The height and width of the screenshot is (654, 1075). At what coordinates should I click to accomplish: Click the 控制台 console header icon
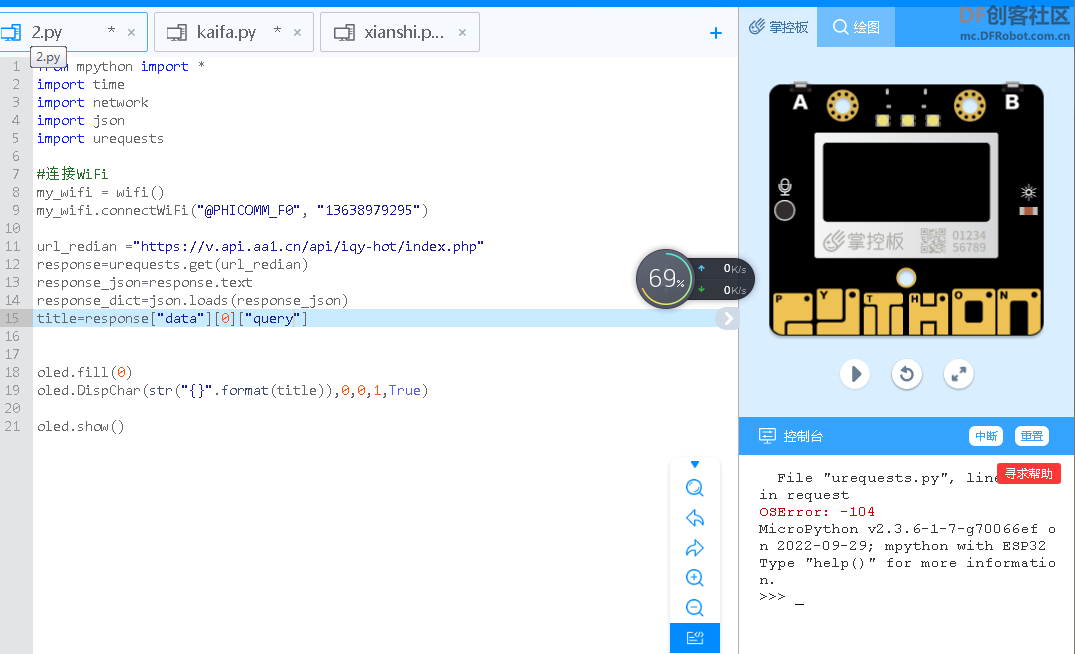(767, 436)
